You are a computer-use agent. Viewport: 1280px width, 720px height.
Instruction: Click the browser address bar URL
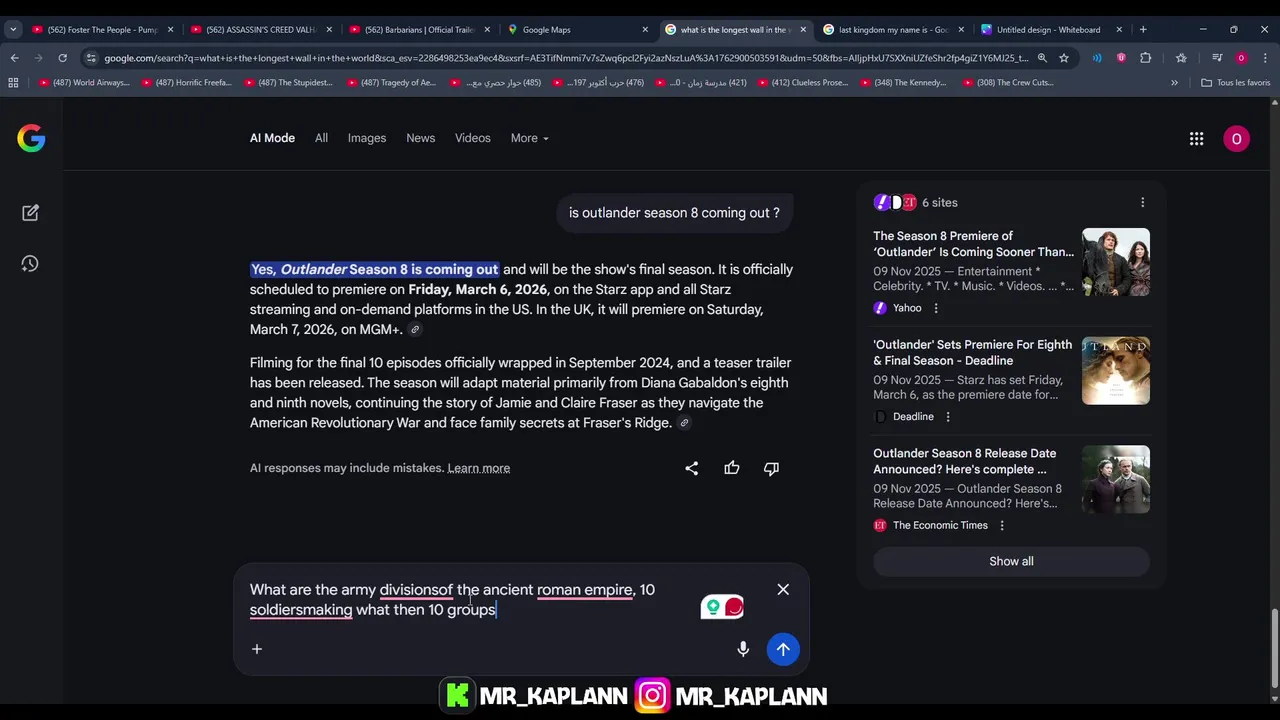point(565,58)
